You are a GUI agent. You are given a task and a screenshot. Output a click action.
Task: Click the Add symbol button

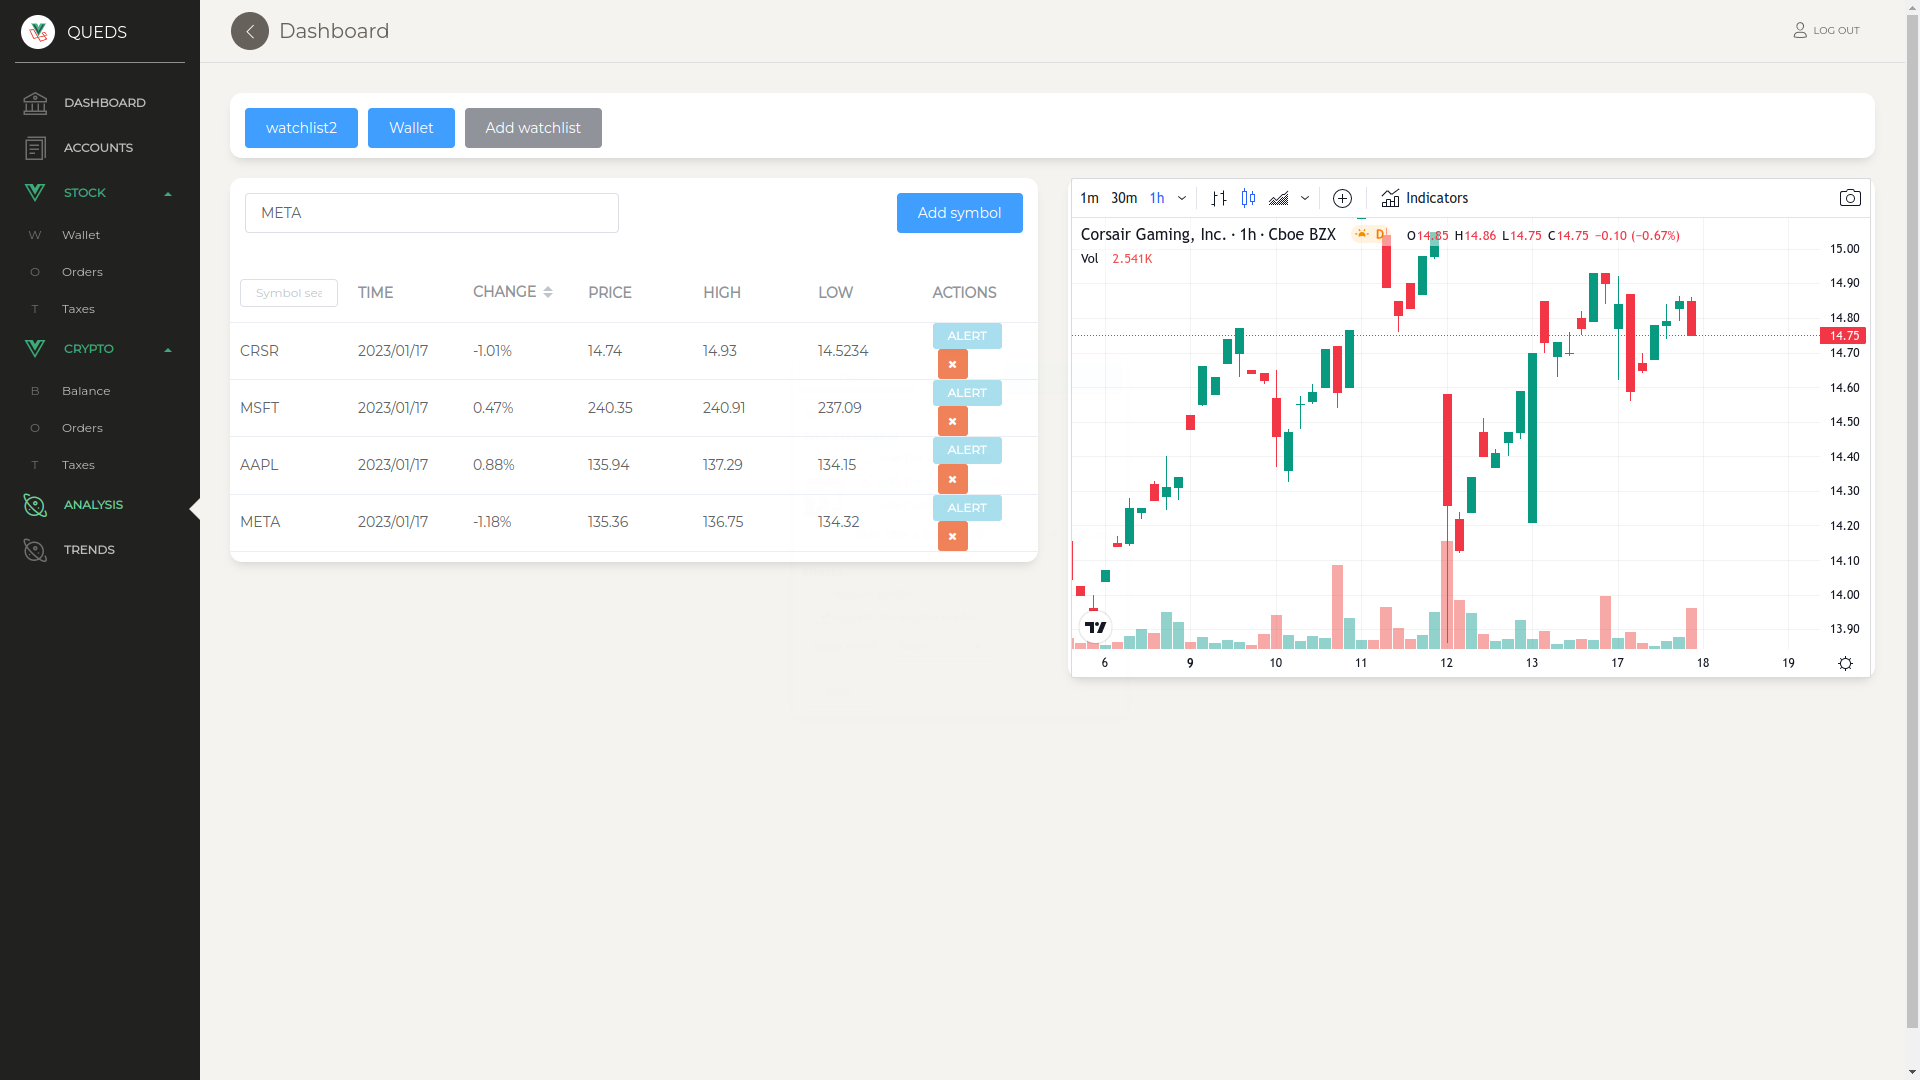(959, 213)
